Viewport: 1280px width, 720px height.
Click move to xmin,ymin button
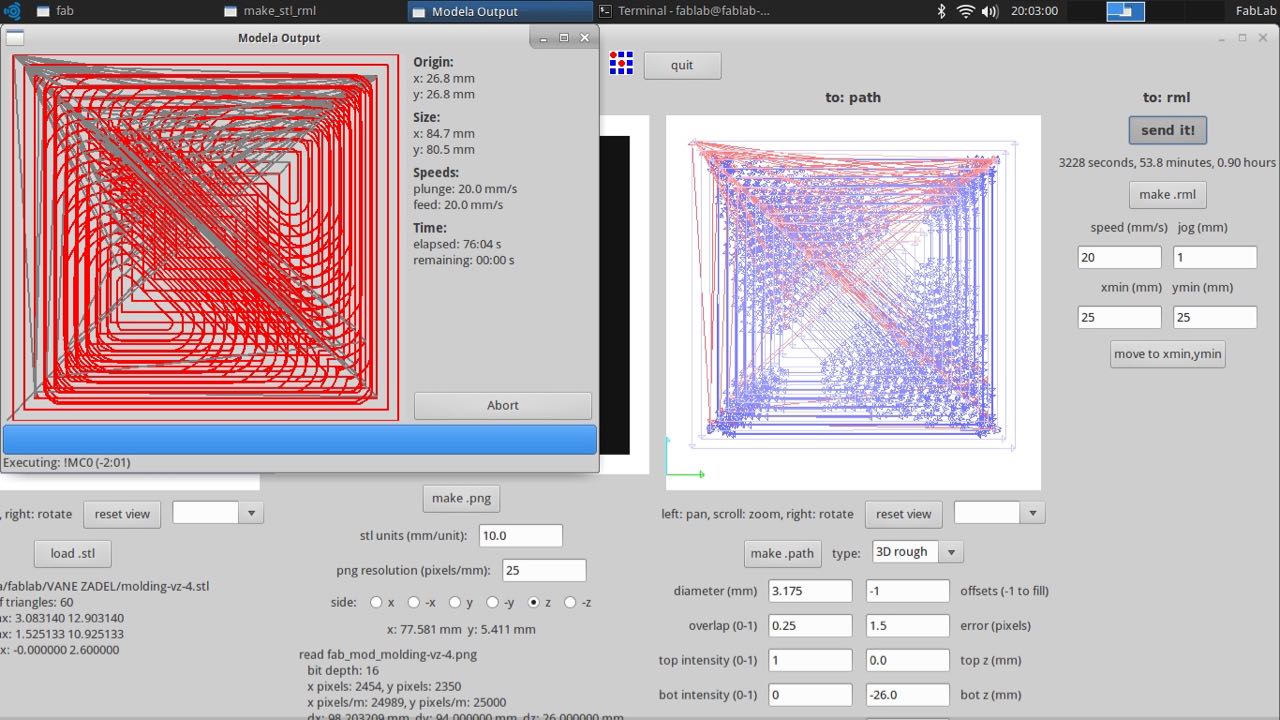[1167, 354]
